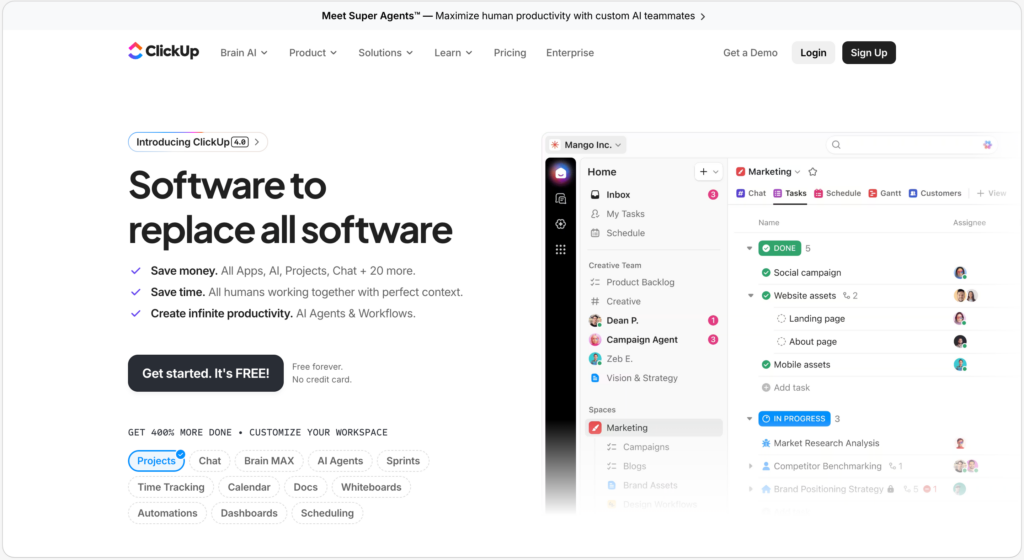Viewport: 1024px width, 560px height.
Task: Open the Mango Inc. workspace switcher
Action: click(x=586, y=145)
